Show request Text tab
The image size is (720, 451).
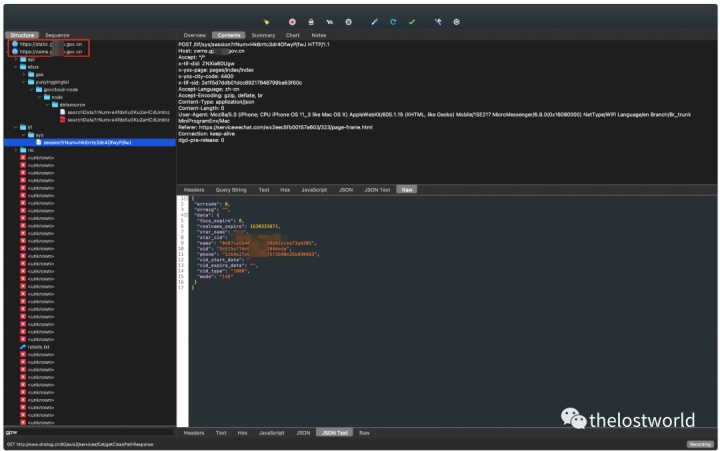[x=264, y=190]
